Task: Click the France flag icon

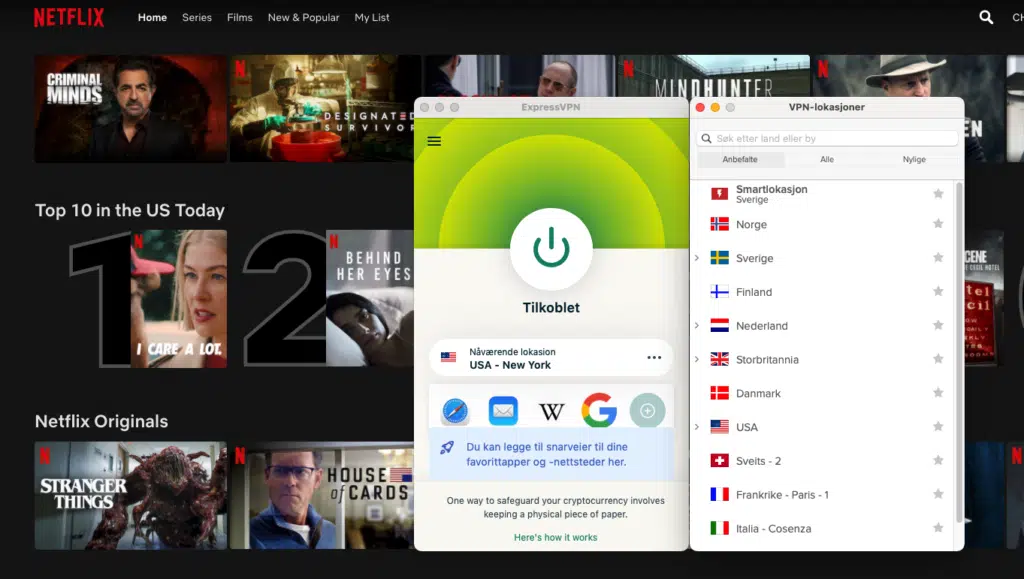Action: pyautogui.click(x=719, y=494)
